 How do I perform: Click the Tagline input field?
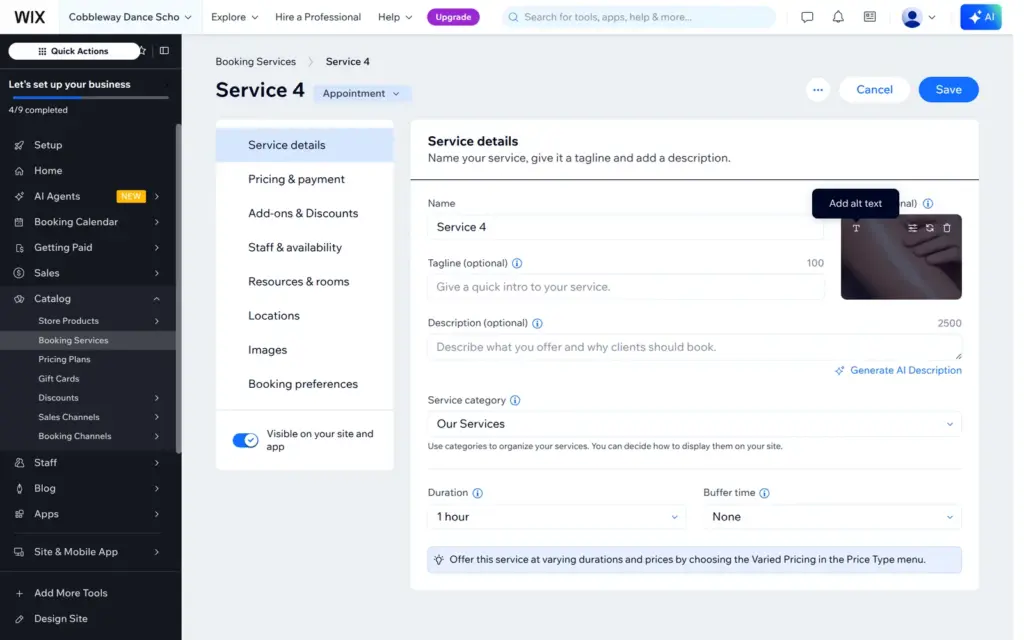coord(626,287)
